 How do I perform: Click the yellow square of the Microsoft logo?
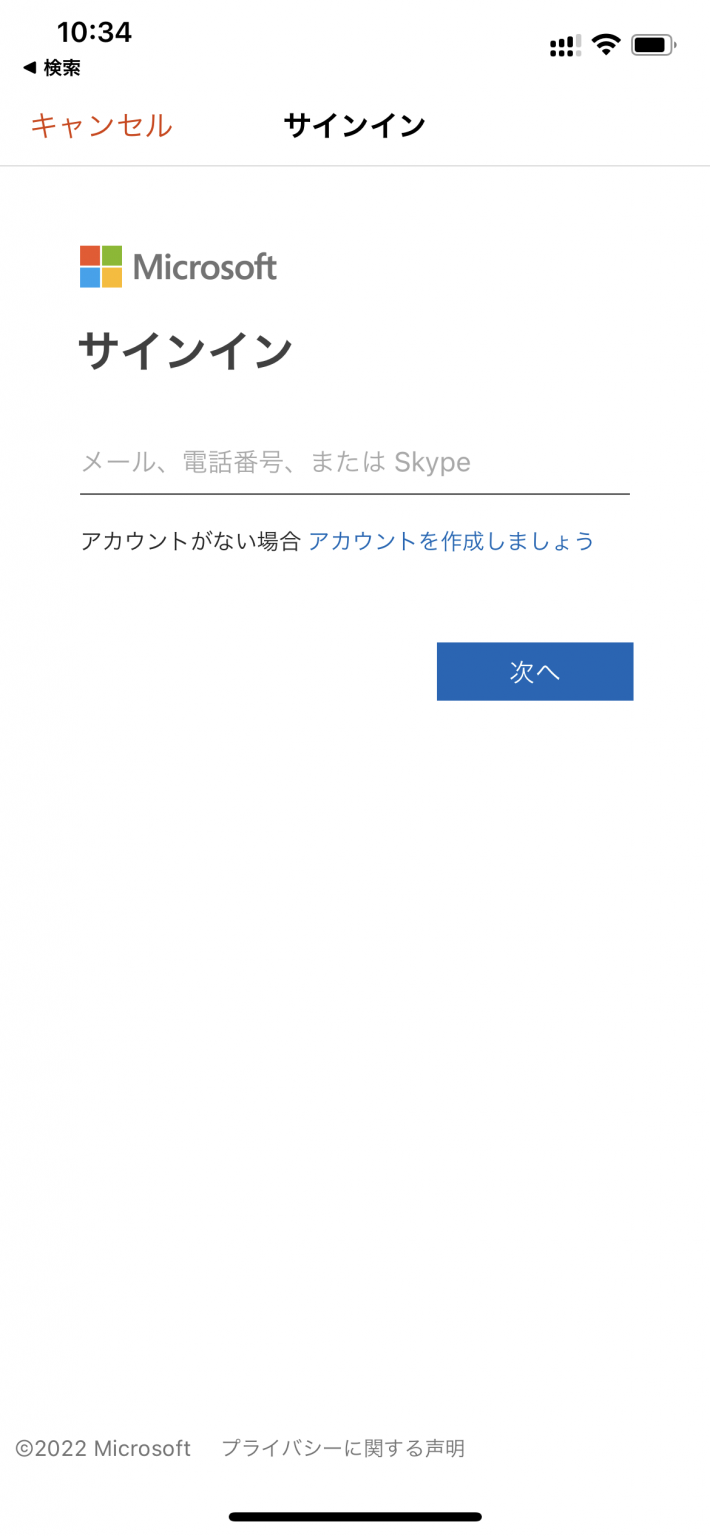(x=112, y=278)
